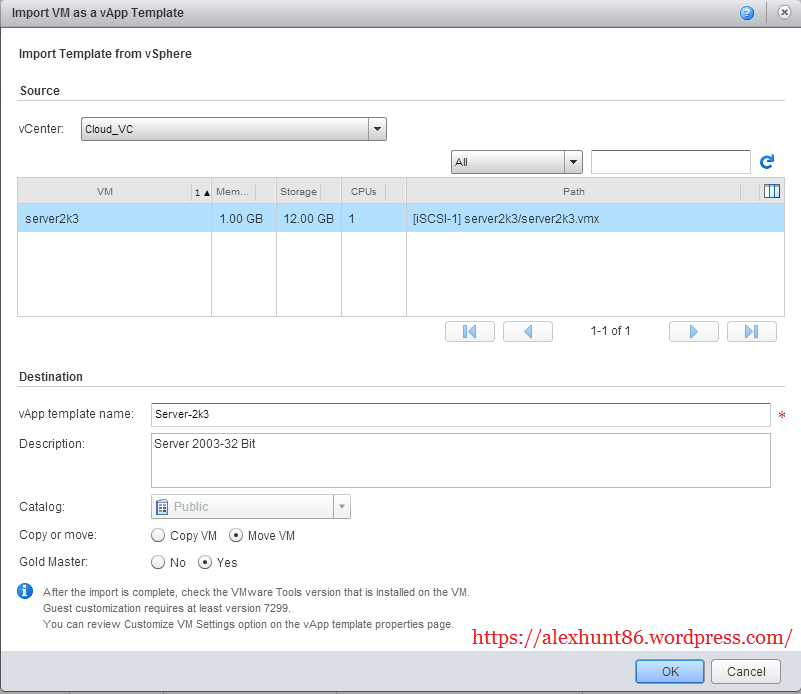The width and height of the screenshot is (801, 694).
Task: Select the Copy VM radio button
Action: point(158,535)
